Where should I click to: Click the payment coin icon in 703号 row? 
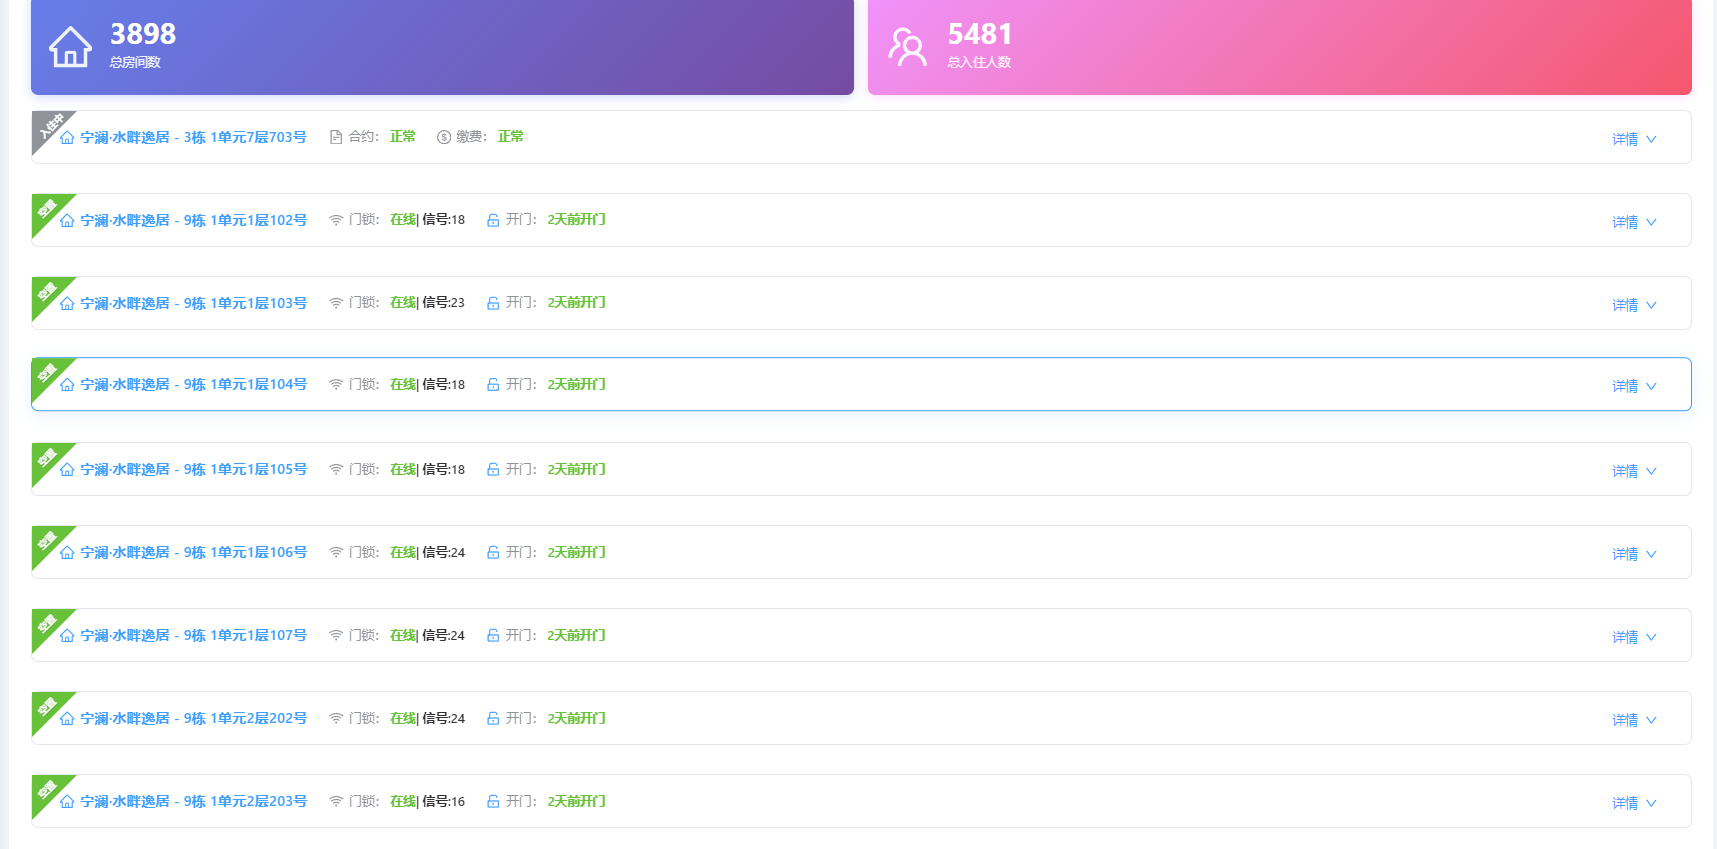click(444, 137)
